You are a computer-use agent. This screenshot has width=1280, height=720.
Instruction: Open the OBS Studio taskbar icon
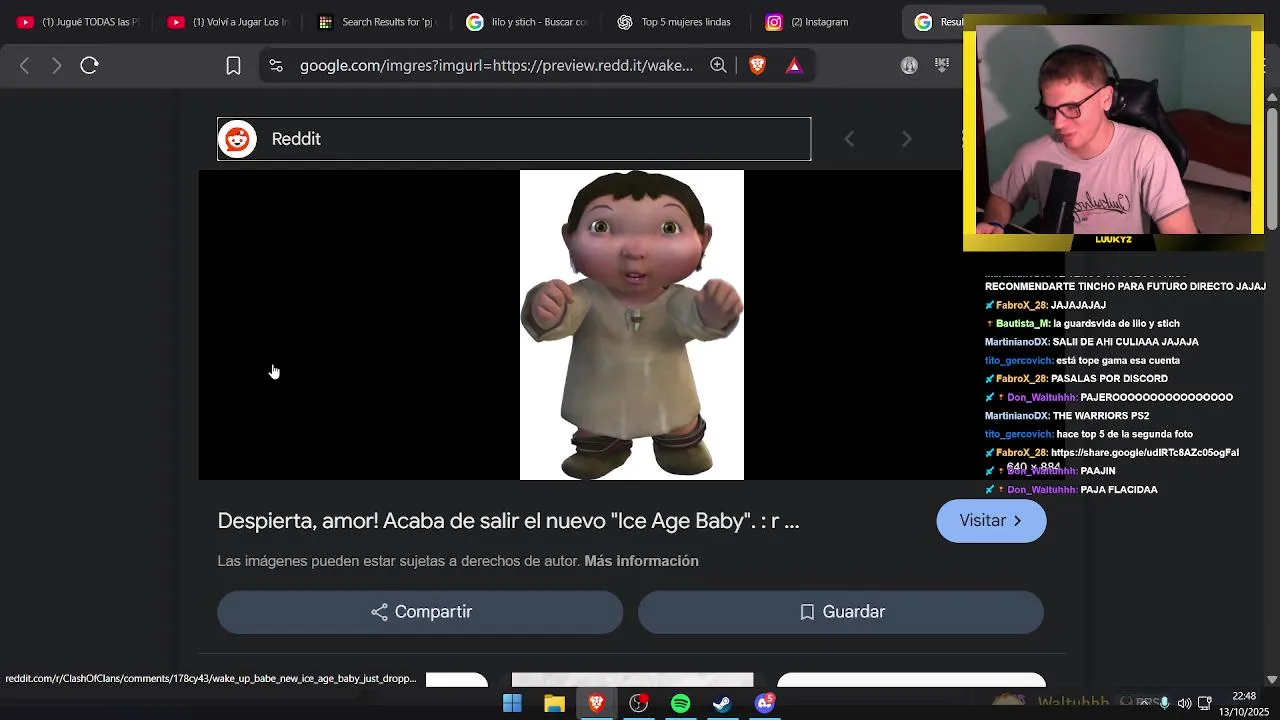coord(638,704)
